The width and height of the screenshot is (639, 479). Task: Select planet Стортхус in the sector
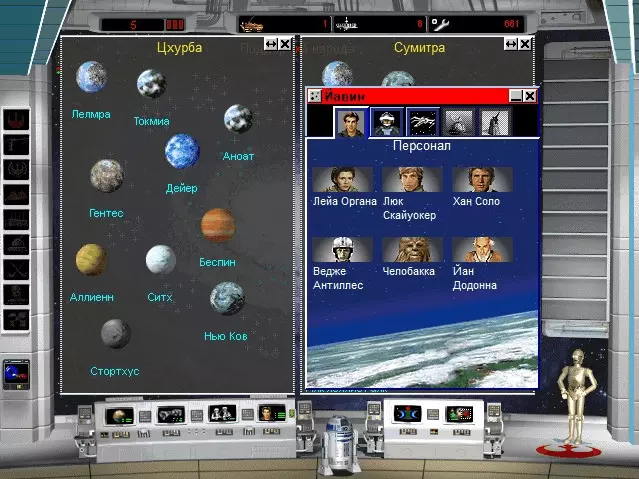pyautogui.click(x=115, y=334)
